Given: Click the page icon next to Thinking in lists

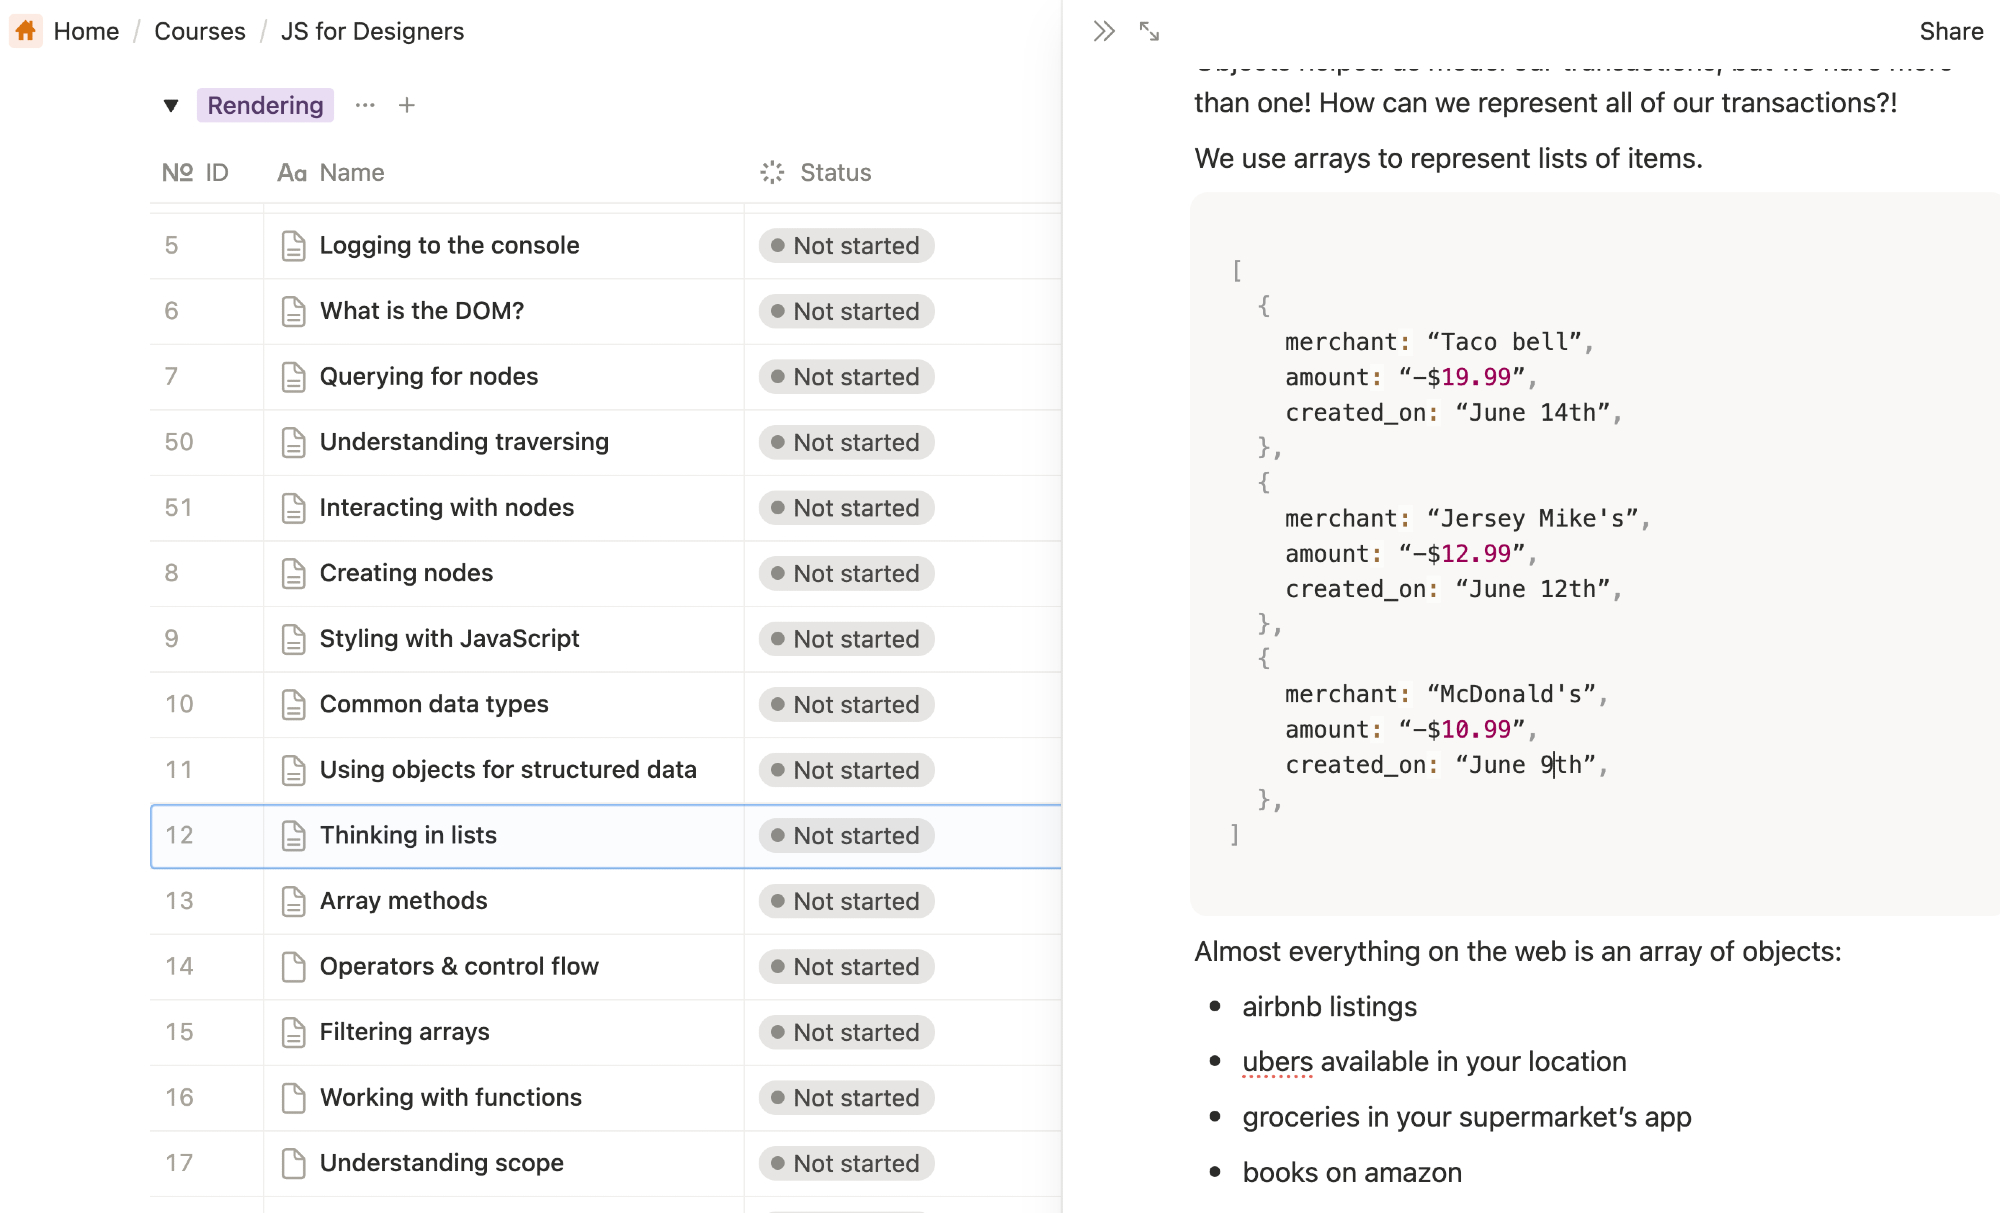Looking at the screenshot, I should pyautogui.click(x=293, y=836).
